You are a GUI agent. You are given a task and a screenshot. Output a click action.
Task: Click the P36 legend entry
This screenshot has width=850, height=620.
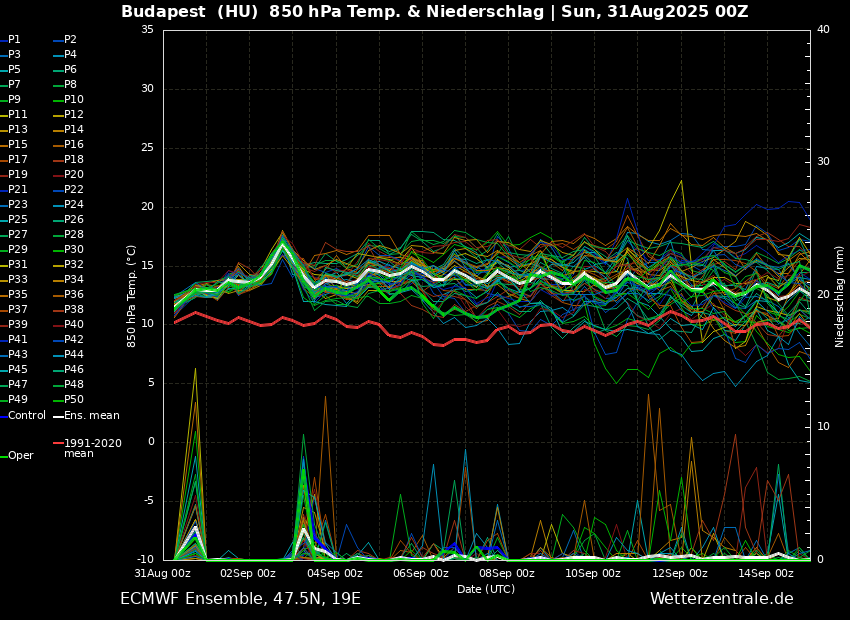(x=74, y=295)
